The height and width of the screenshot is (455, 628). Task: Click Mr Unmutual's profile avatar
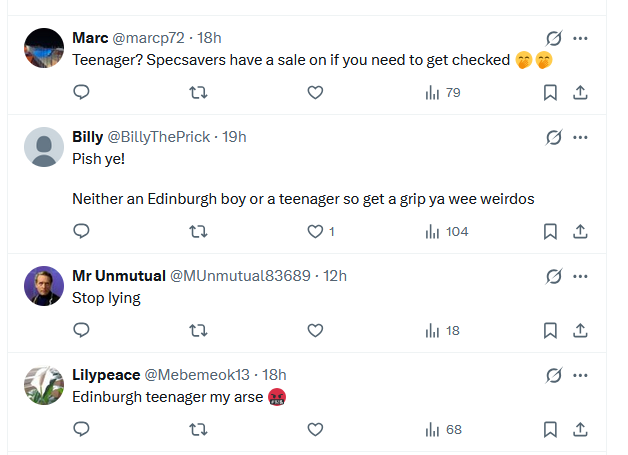[44, 286]
